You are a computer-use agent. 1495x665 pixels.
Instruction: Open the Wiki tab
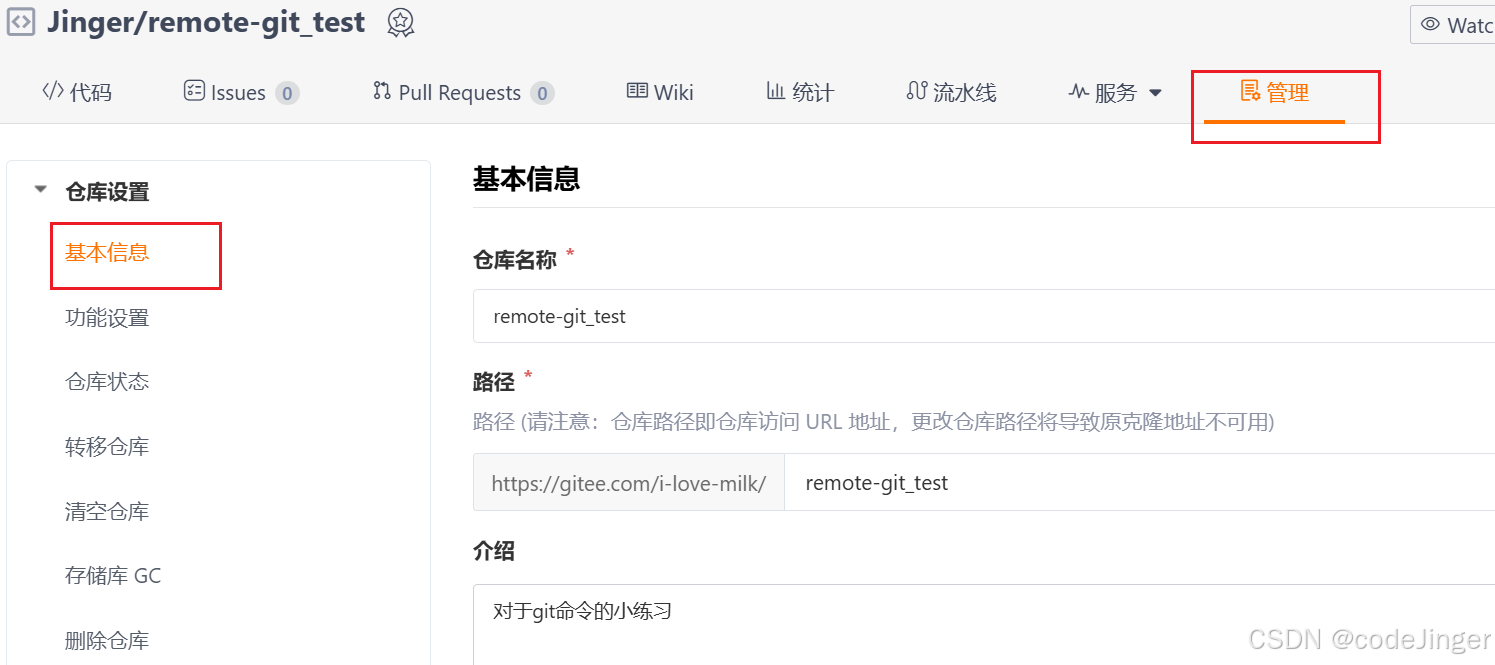pyautogui.click(x=660, y=93)
